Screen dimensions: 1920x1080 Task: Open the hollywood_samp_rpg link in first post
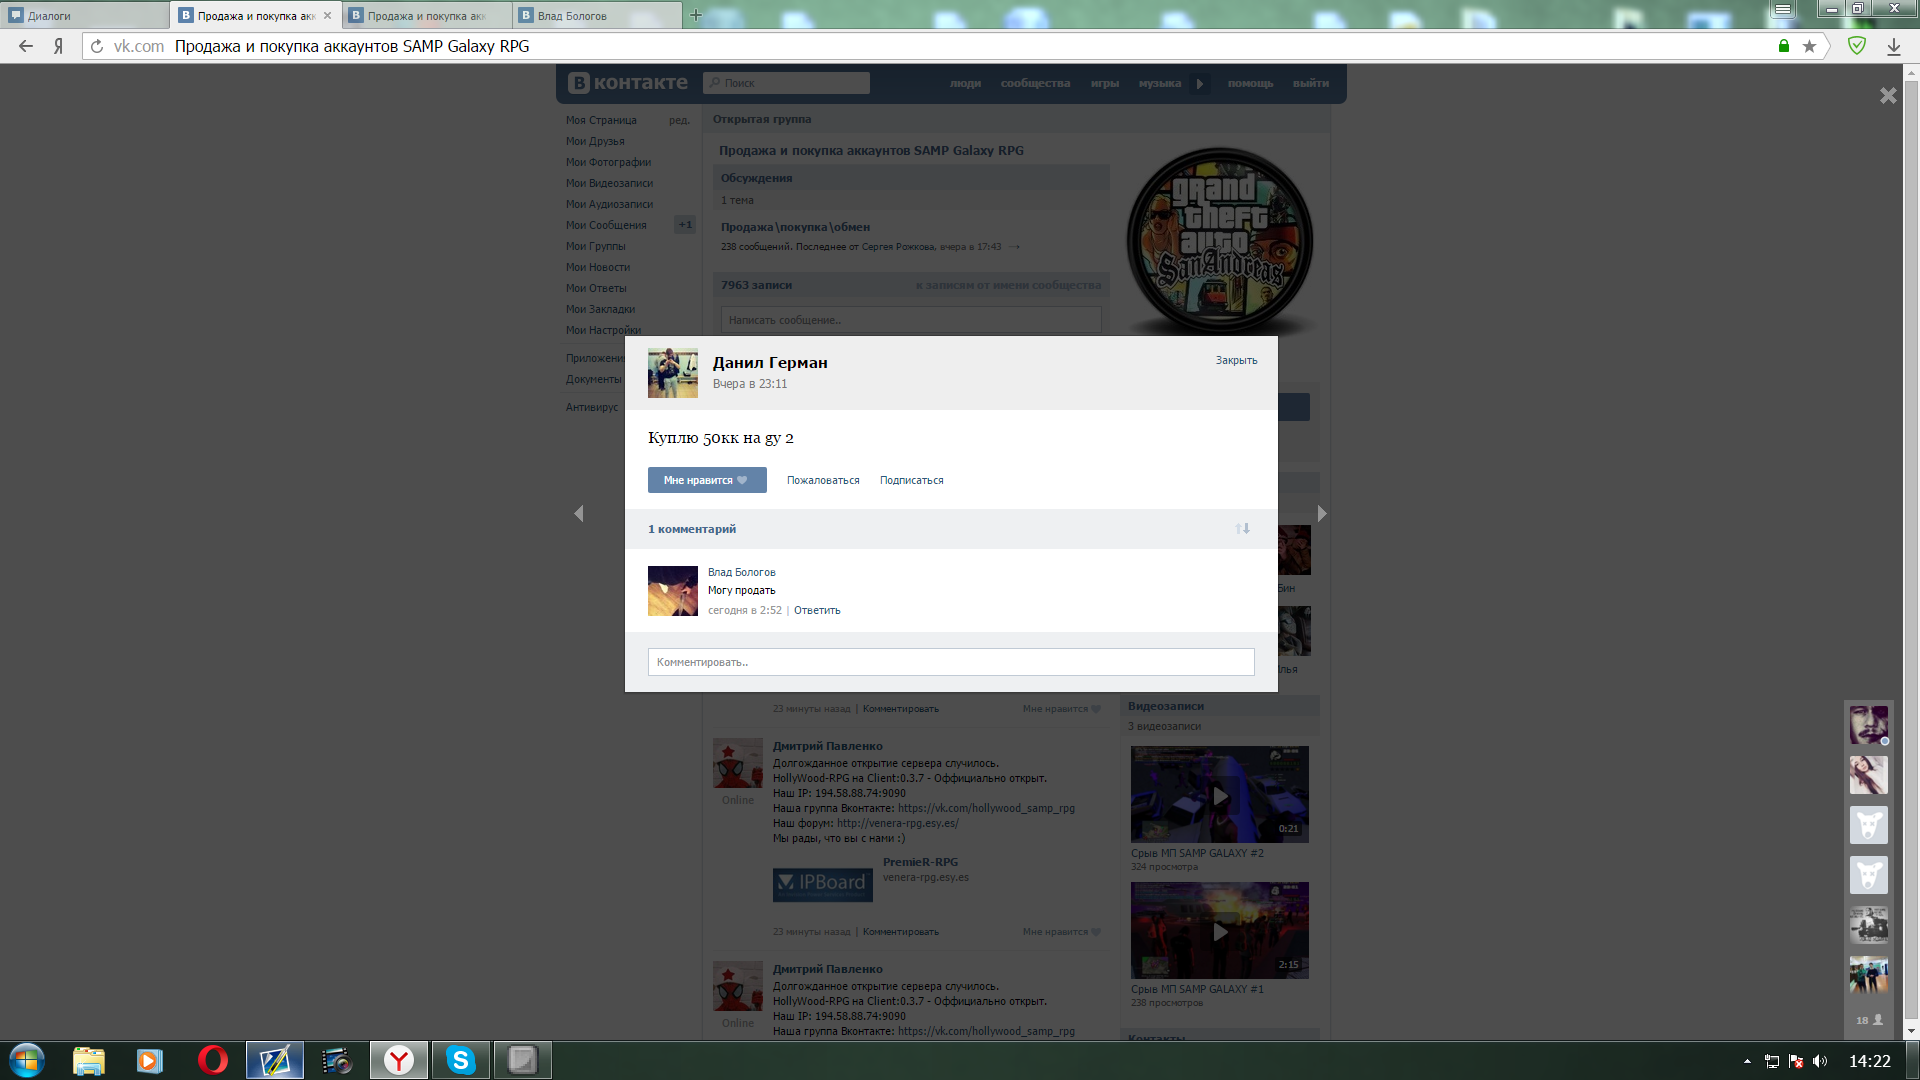pyautogui.click(x=986, y=808)
